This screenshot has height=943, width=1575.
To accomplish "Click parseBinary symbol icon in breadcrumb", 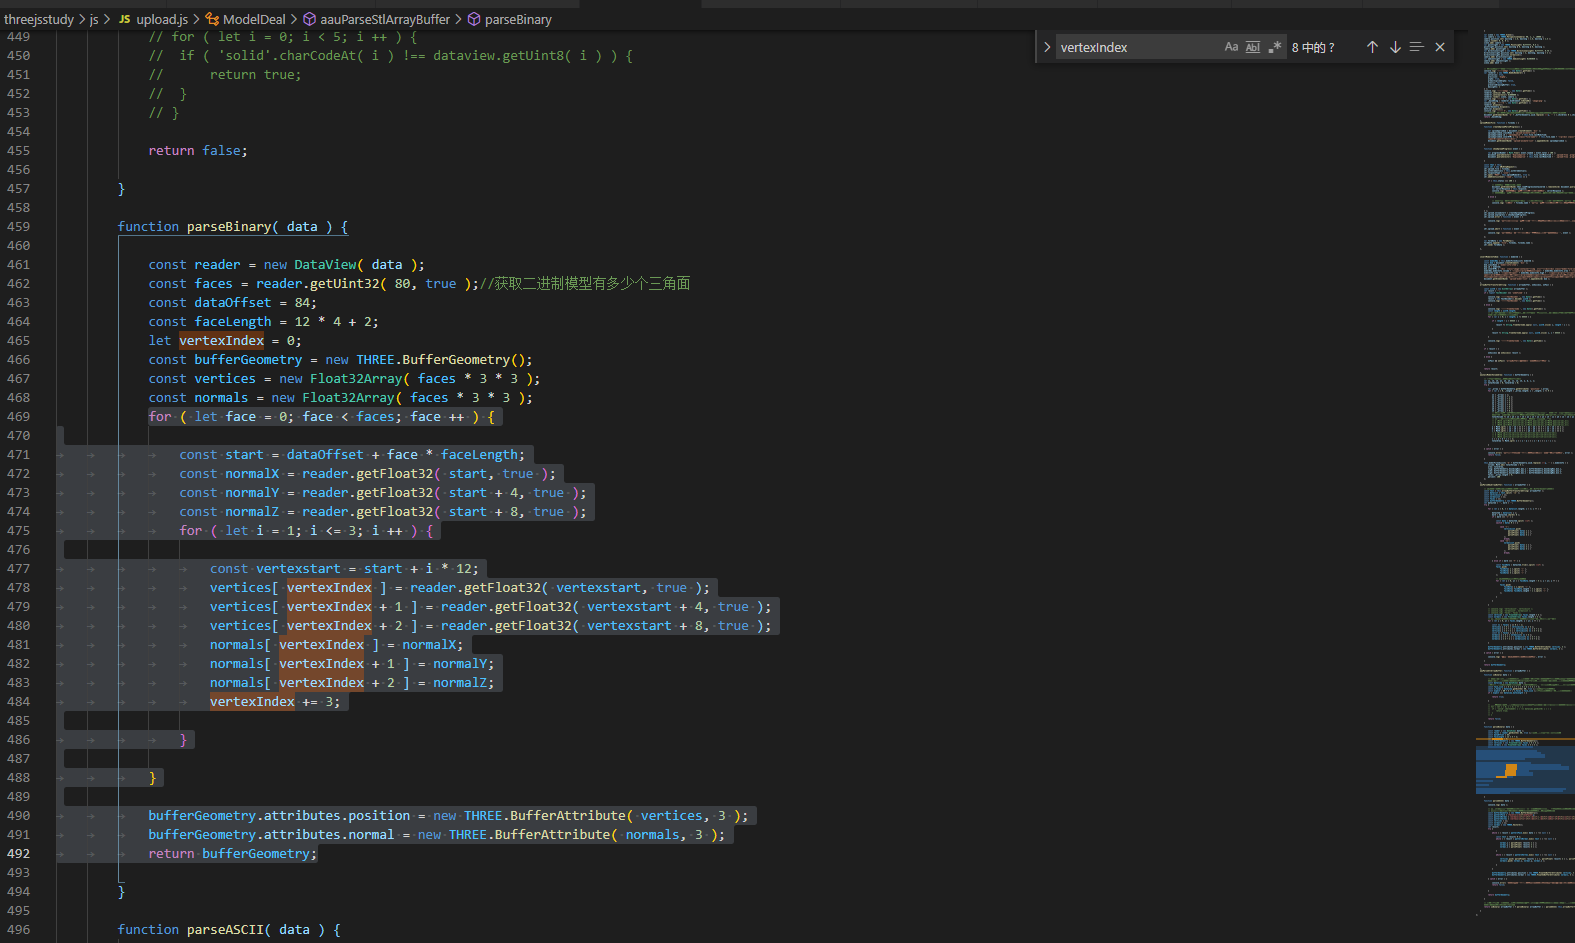I will [x=475, y=19].
